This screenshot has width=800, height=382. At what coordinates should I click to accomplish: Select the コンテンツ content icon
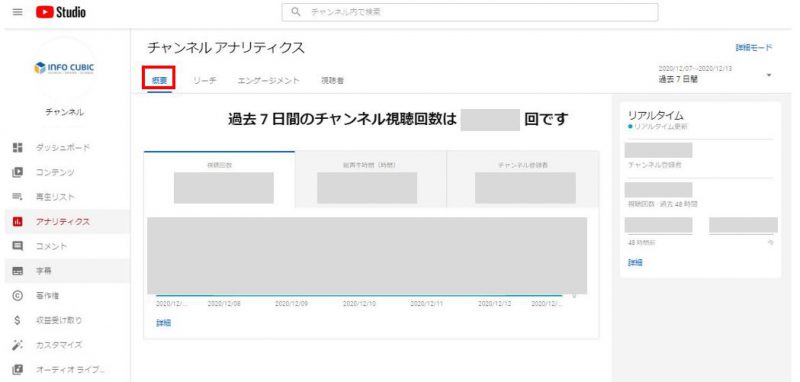pyautogui.click(x=18, y=172)
